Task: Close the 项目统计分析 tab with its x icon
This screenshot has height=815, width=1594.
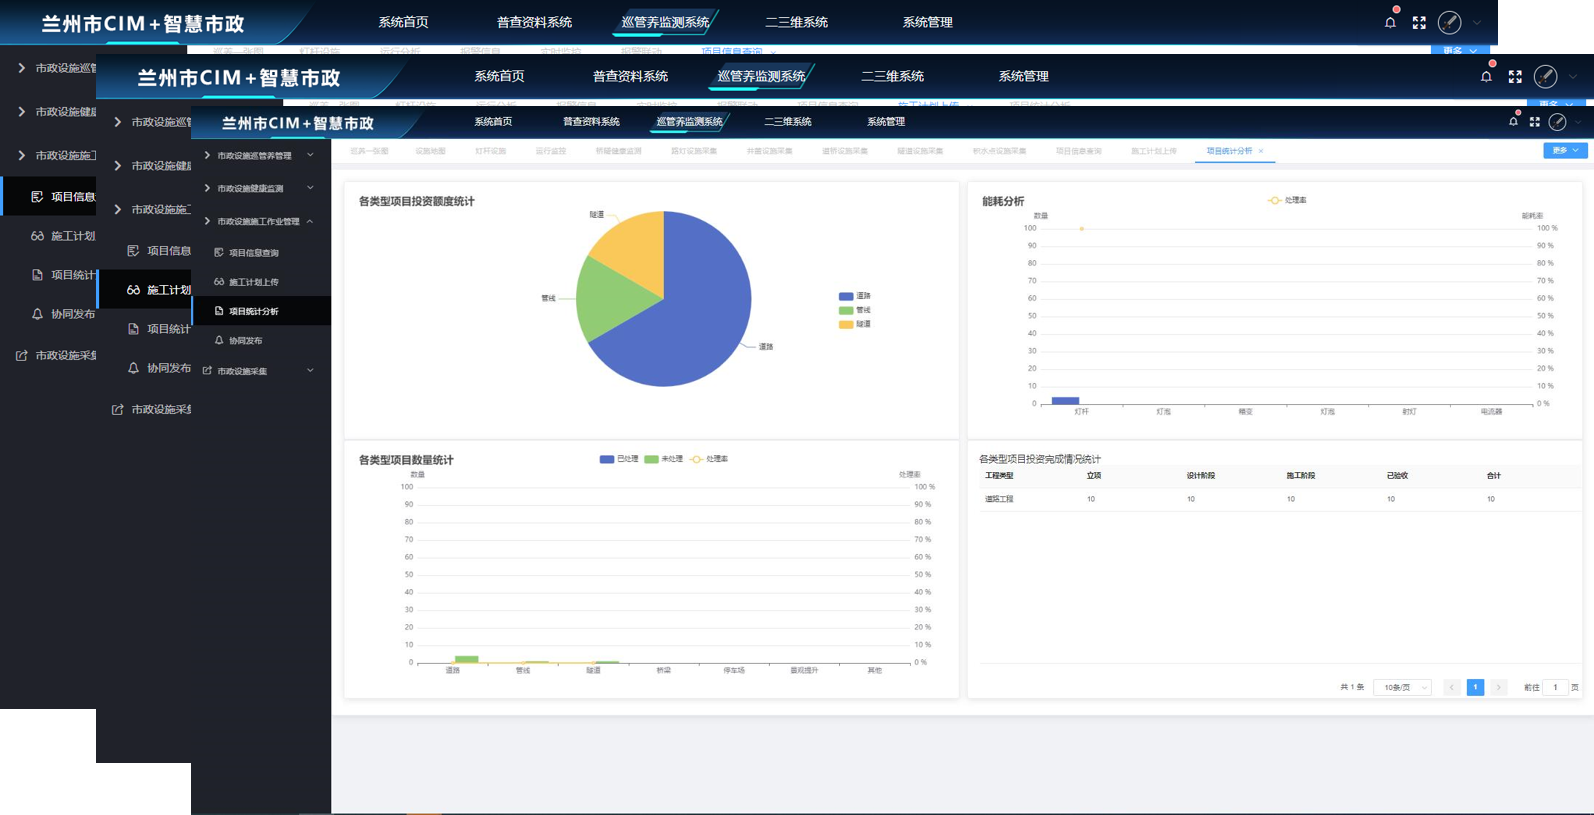Action: tap(1261, 151)
